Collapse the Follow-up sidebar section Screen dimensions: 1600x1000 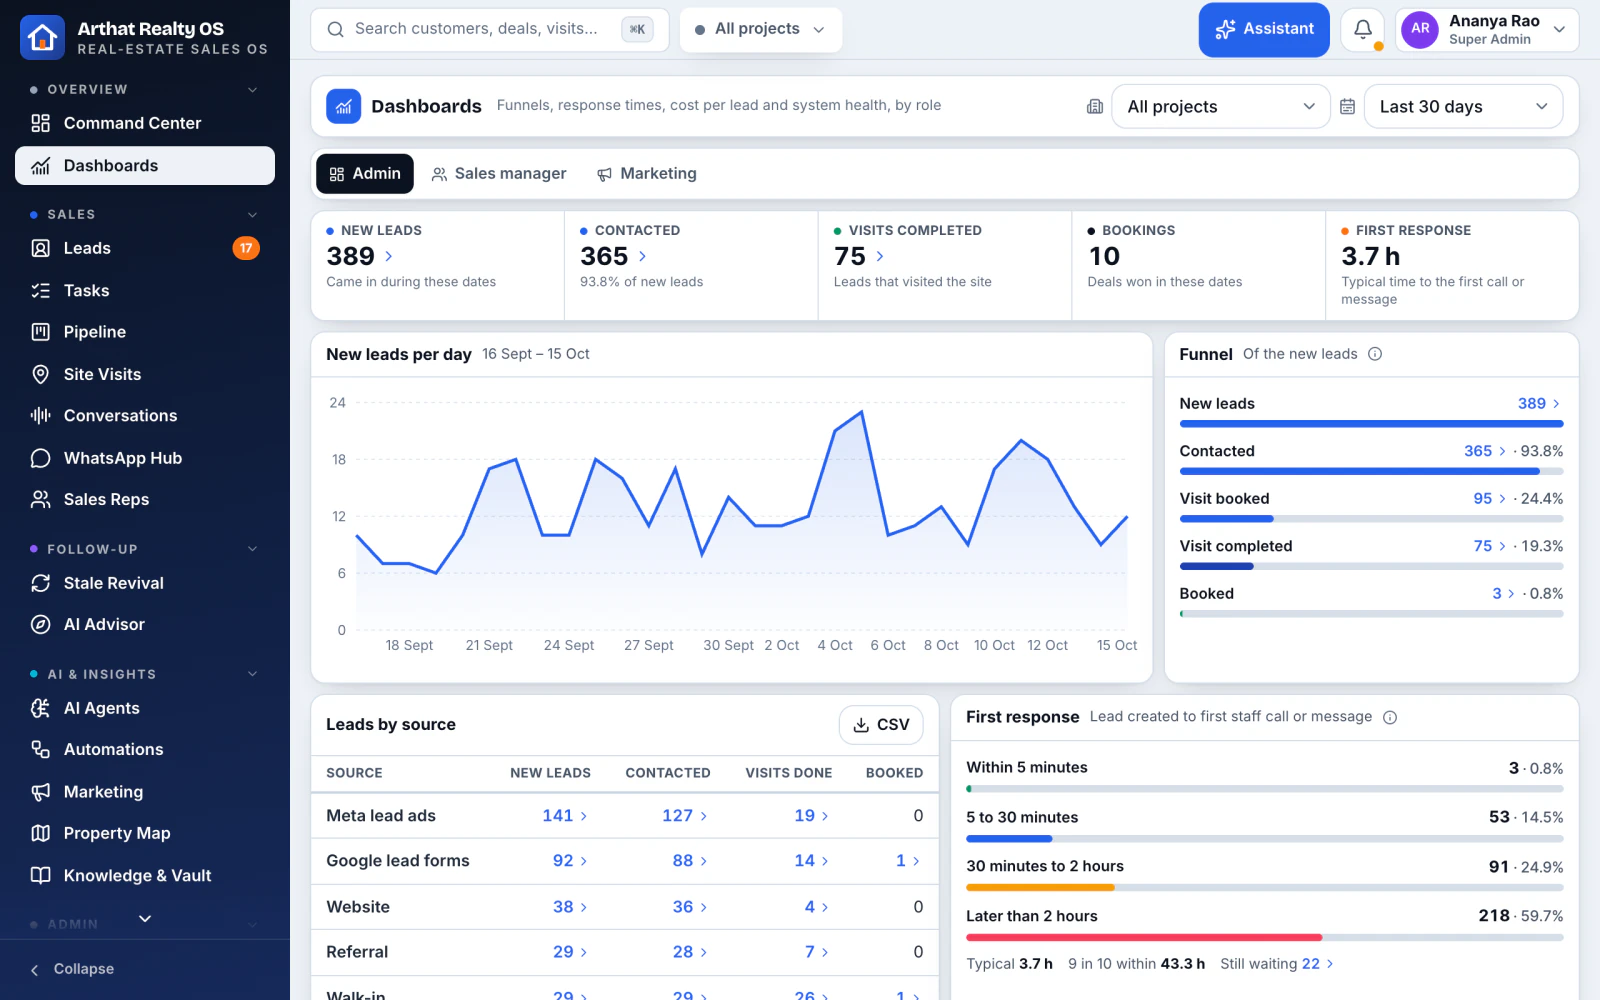coord(252,549)
